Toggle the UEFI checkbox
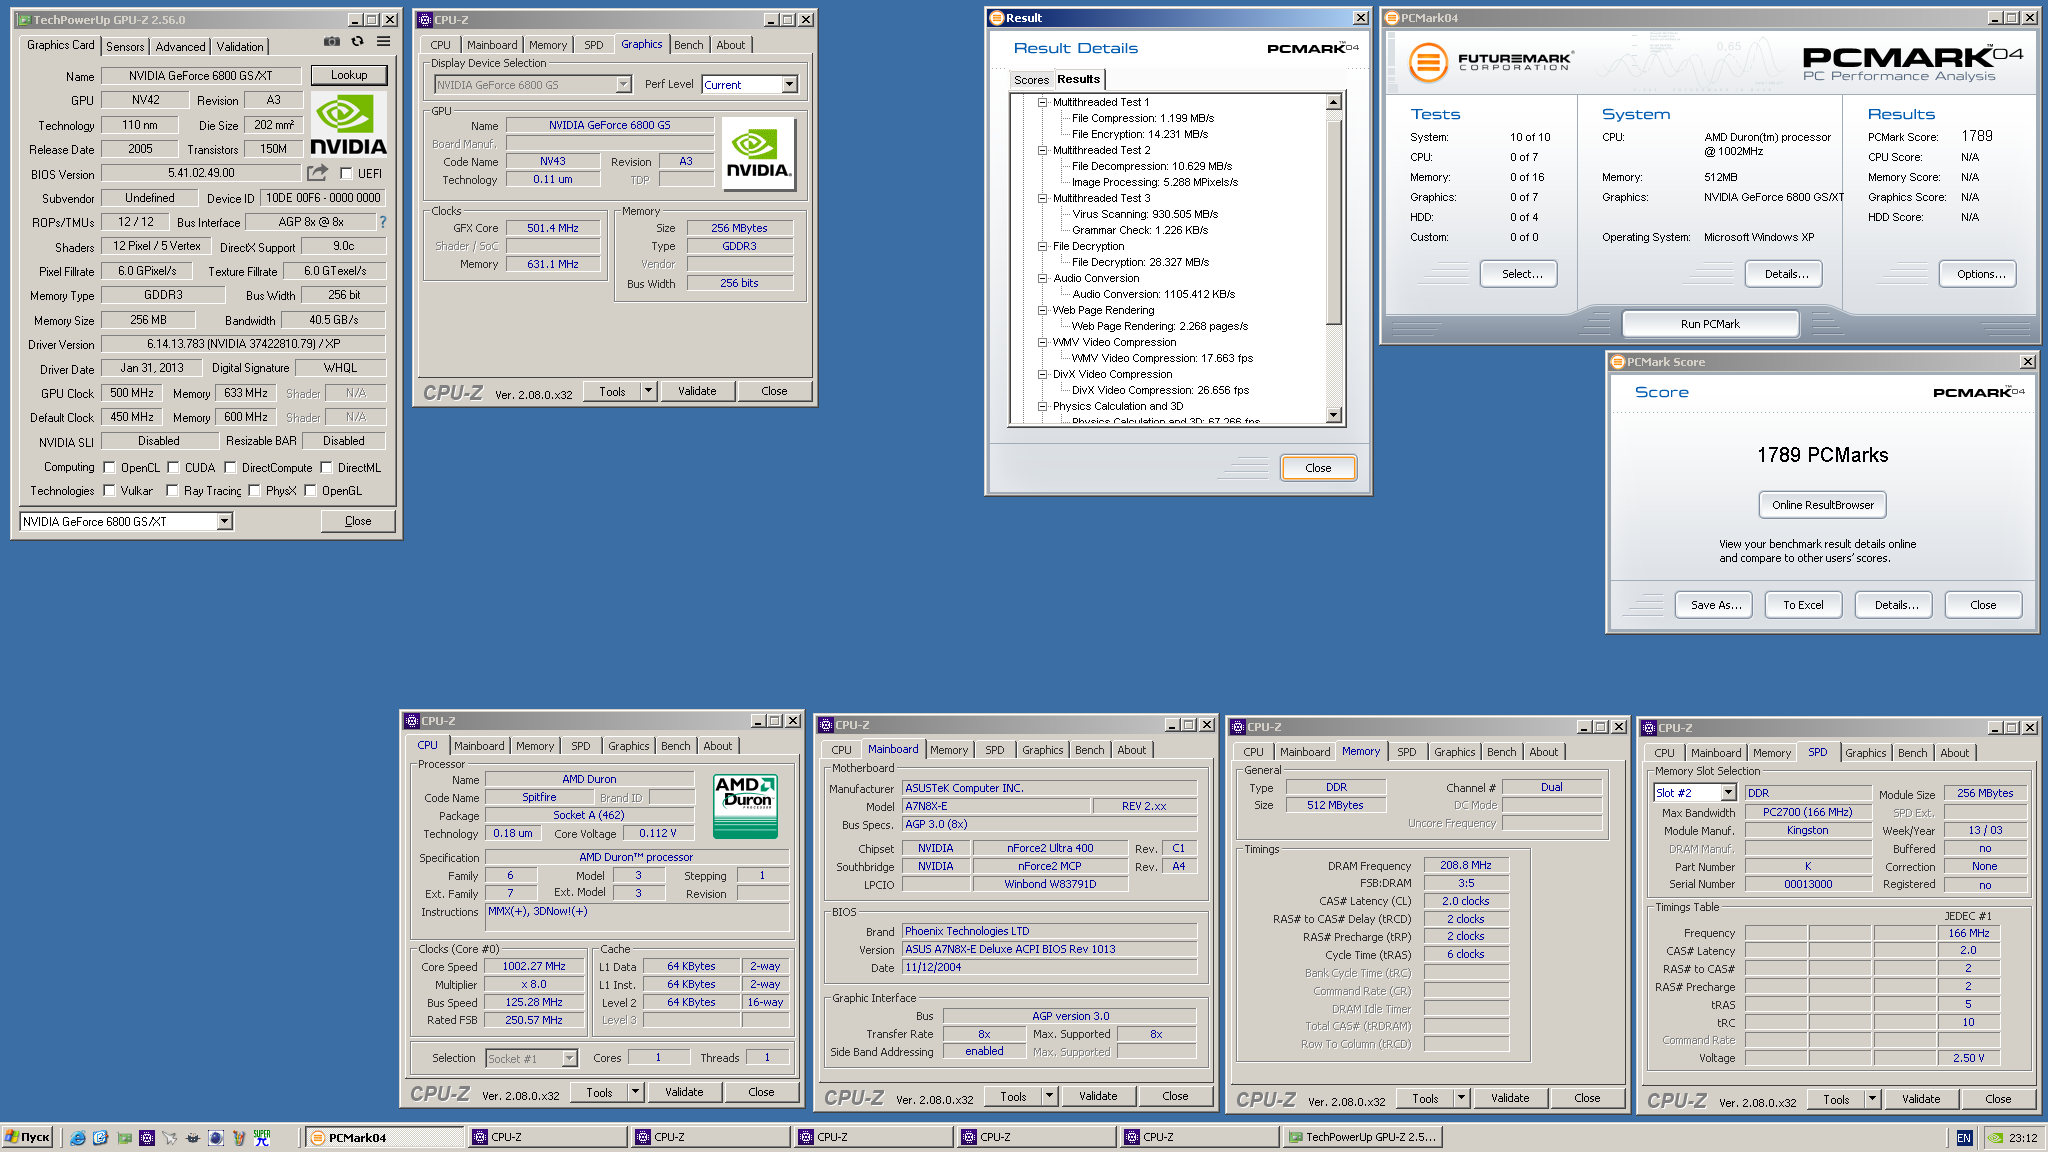Screen dimensions: 2048x1152 click(346, 174)
